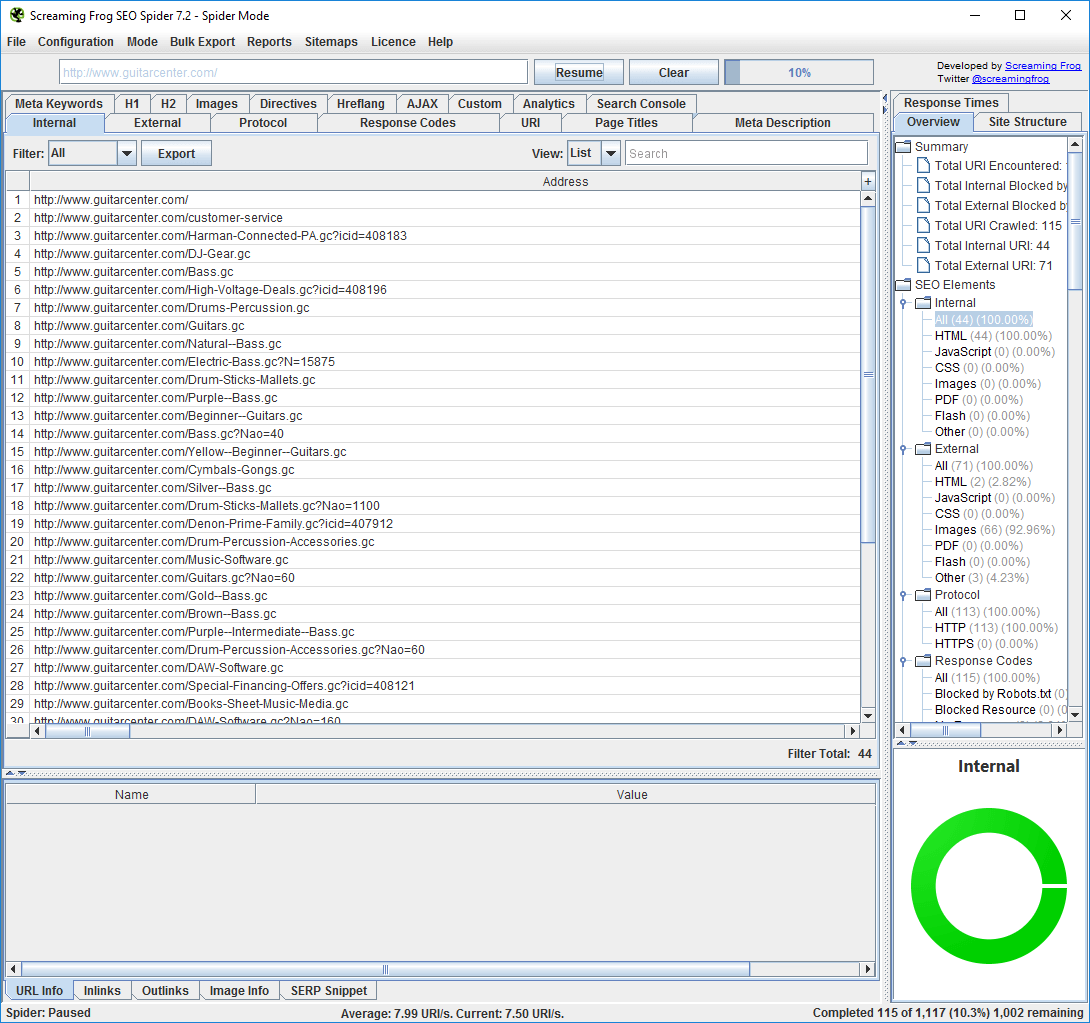Click the Summary folder icon
Screen dimensions: 1090x1023
click(903, 147)
